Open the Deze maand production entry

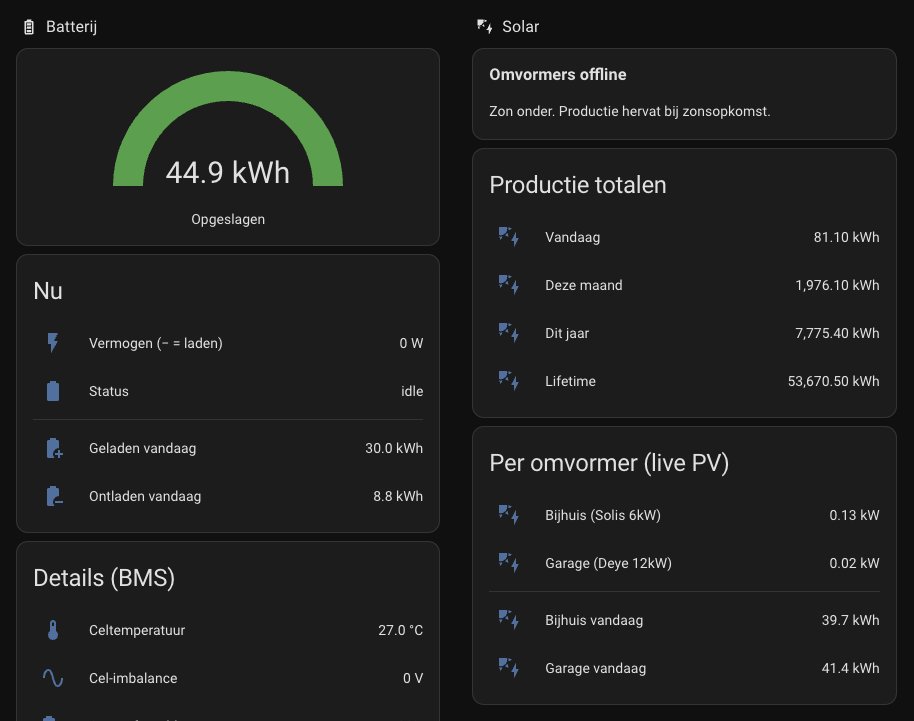click(684, 285)
